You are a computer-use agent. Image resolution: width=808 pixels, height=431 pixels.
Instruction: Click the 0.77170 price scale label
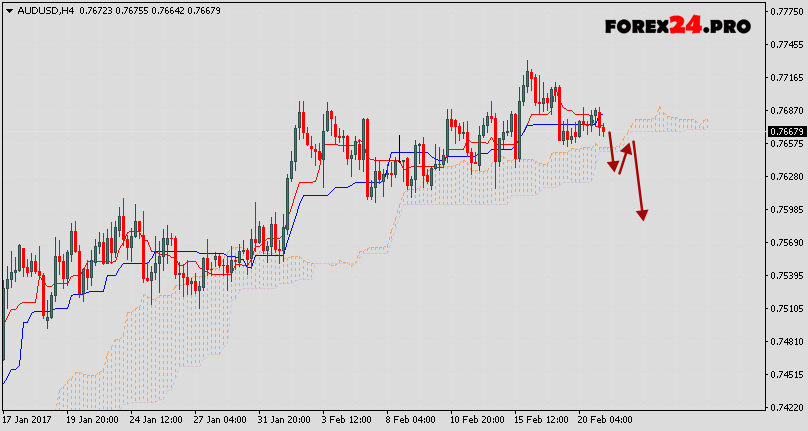(786, 78)
